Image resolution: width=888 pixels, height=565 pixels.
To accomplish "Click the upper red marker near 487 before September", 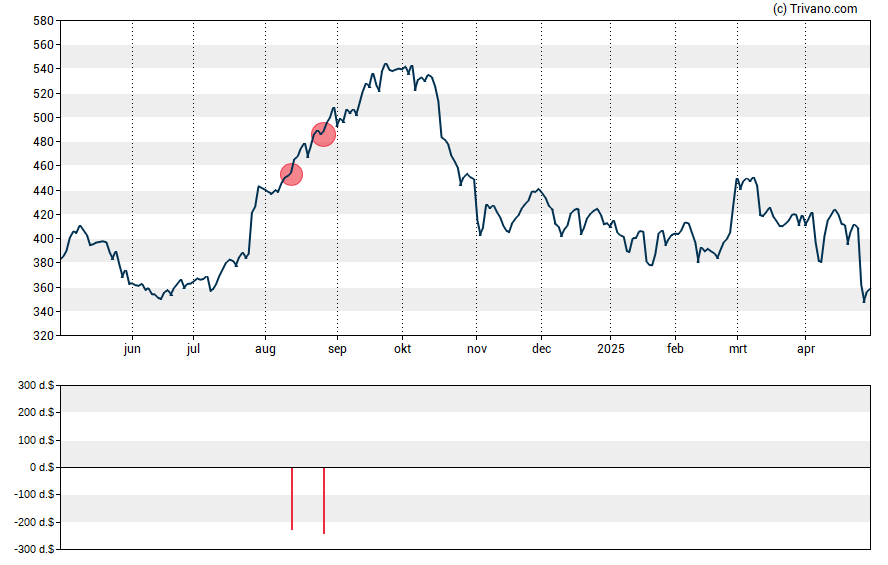I will [323, 134].
